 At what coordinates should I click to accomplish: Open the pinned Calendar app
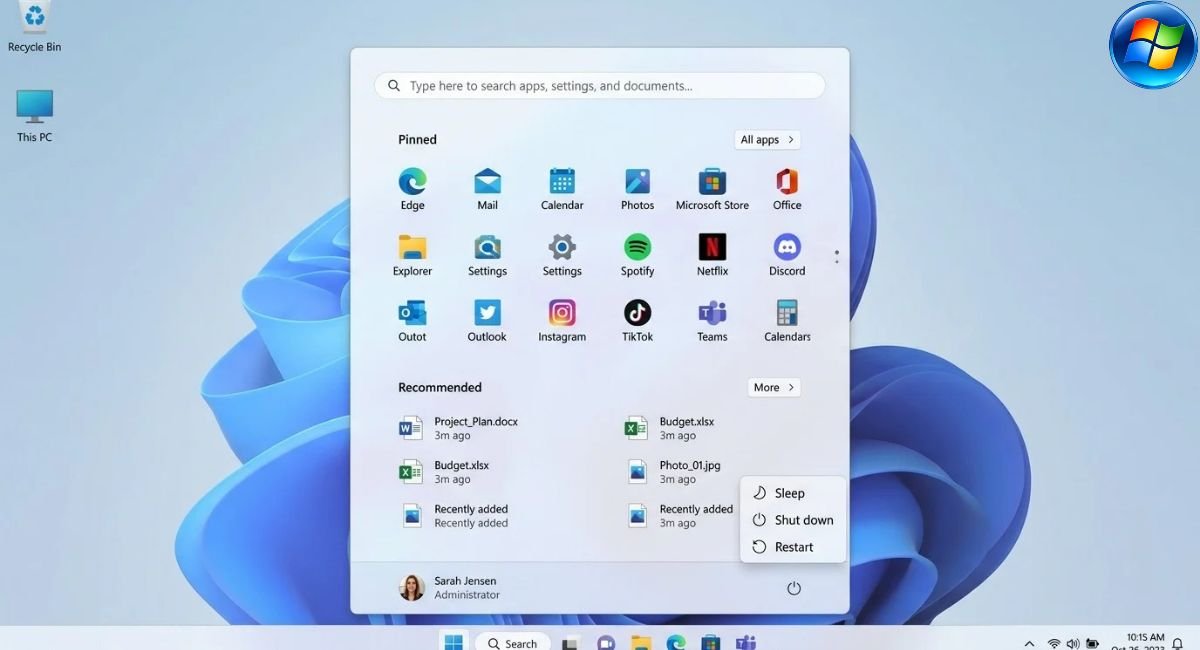[x=562, y=189]
